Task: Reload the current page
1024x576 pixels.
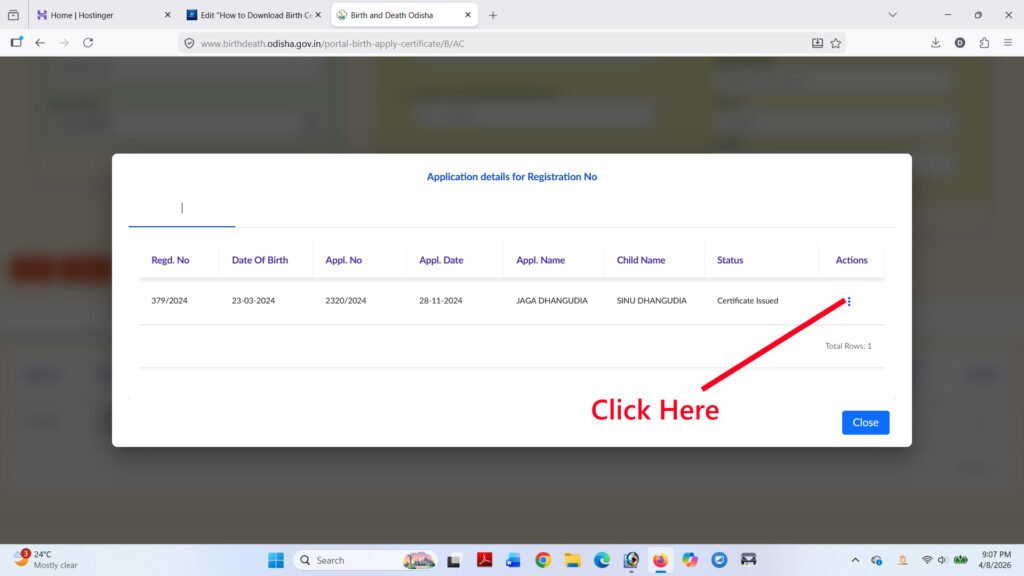Action: point(88,43)
